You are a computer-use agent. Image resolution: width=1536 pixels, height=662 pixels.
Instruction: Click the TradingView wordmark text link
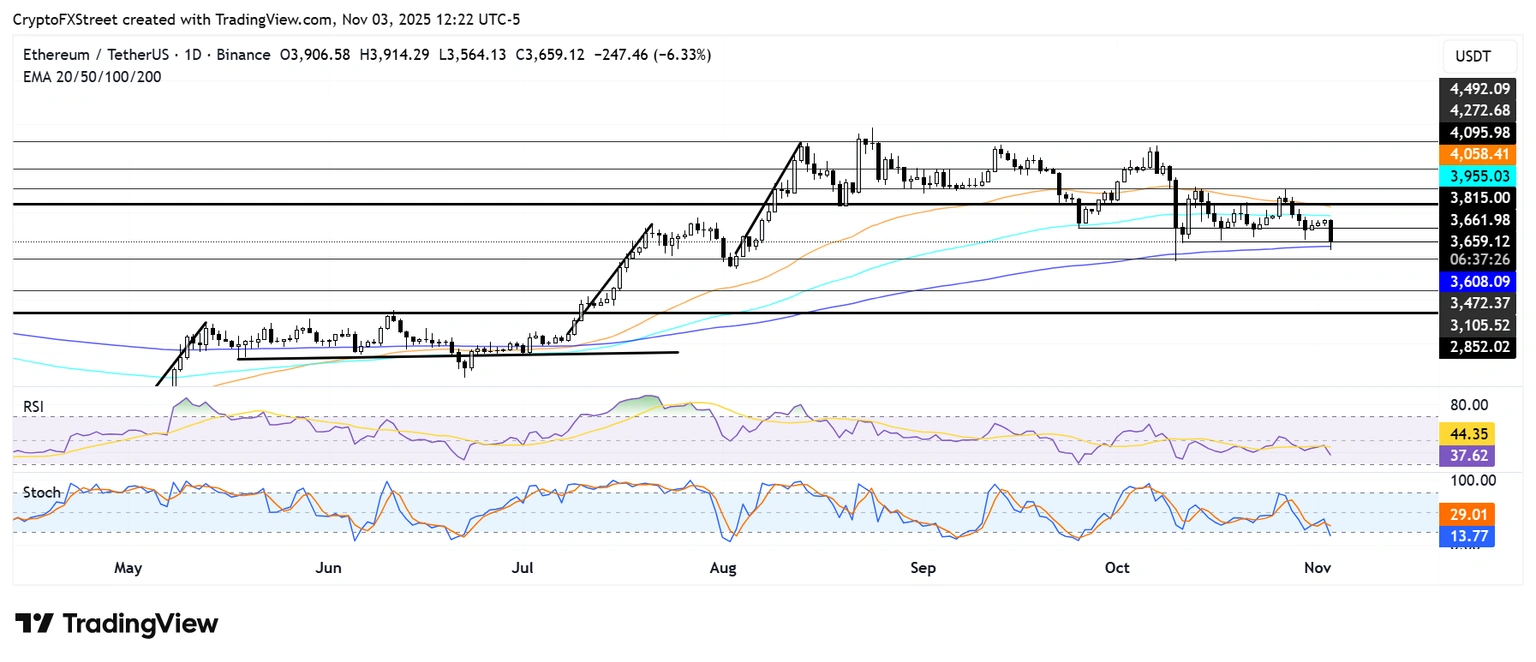(140, 624)
